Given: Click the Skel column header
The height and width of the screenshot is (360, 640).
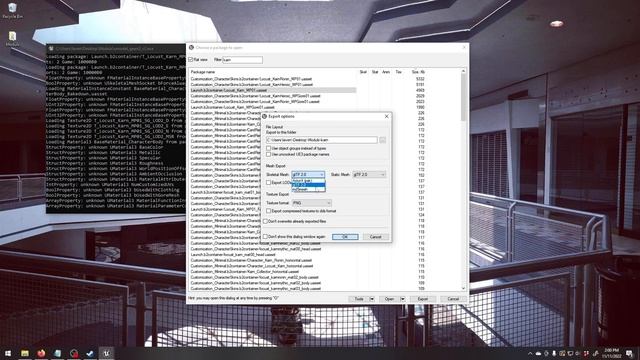Looking at the screenshot, I should click(x=363, y=72).
